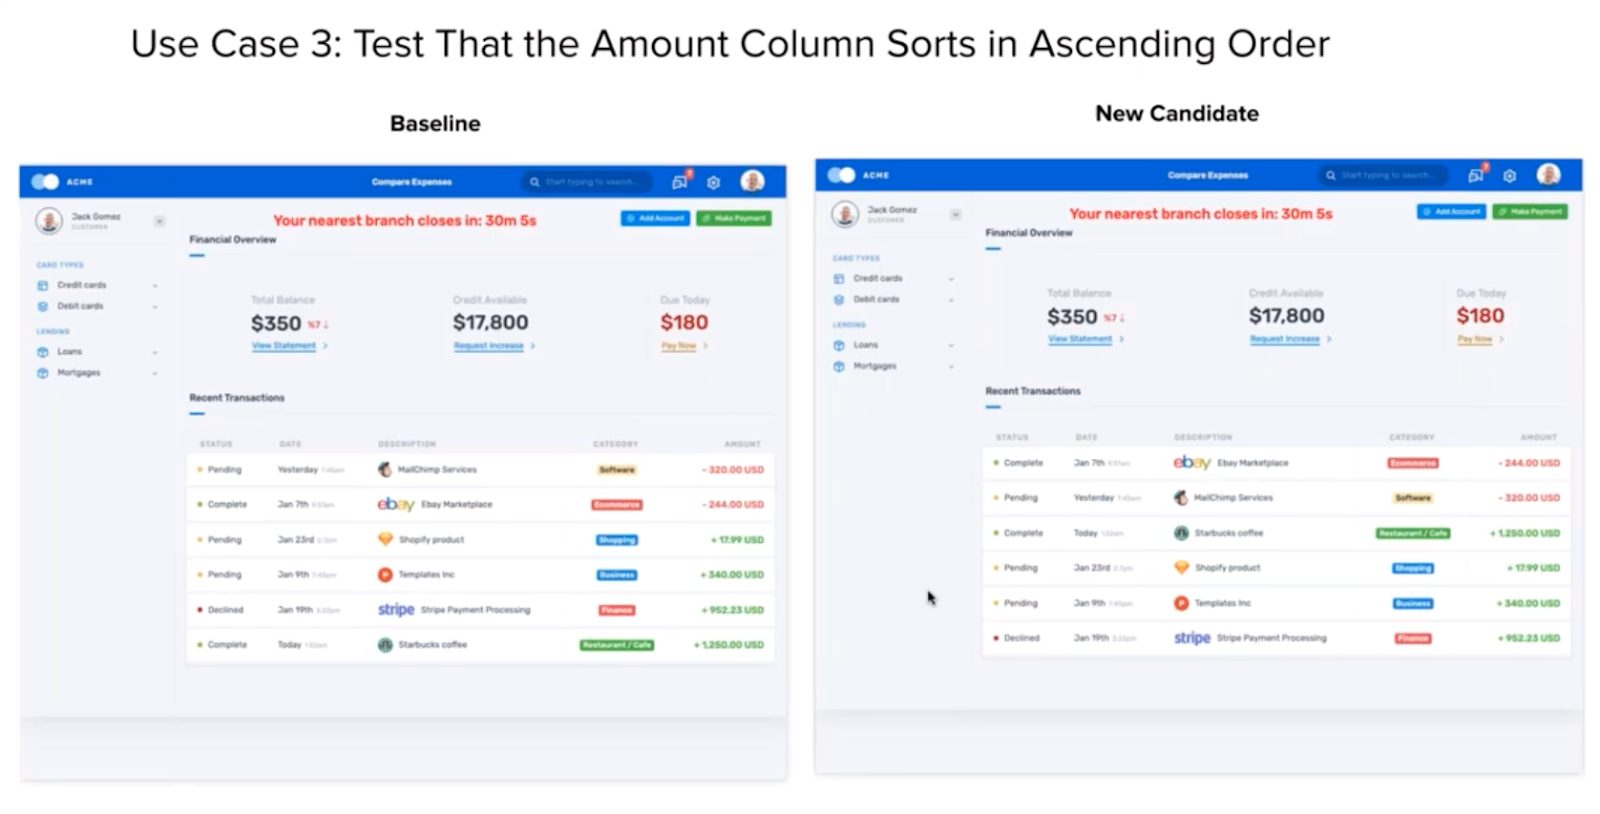Click View Statement link in New Candidate

point(1079,339)
